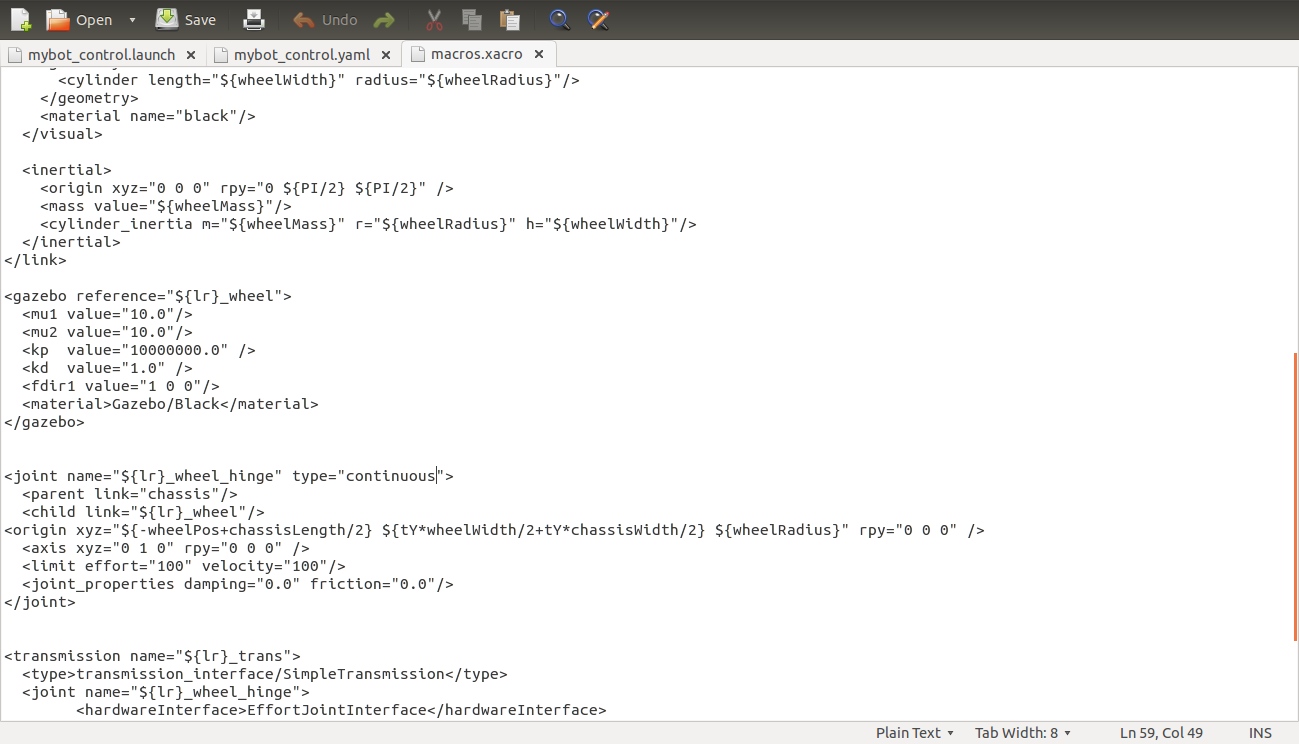
Task: Click the closing </gazebo> tag
Action: click(44, 422)
